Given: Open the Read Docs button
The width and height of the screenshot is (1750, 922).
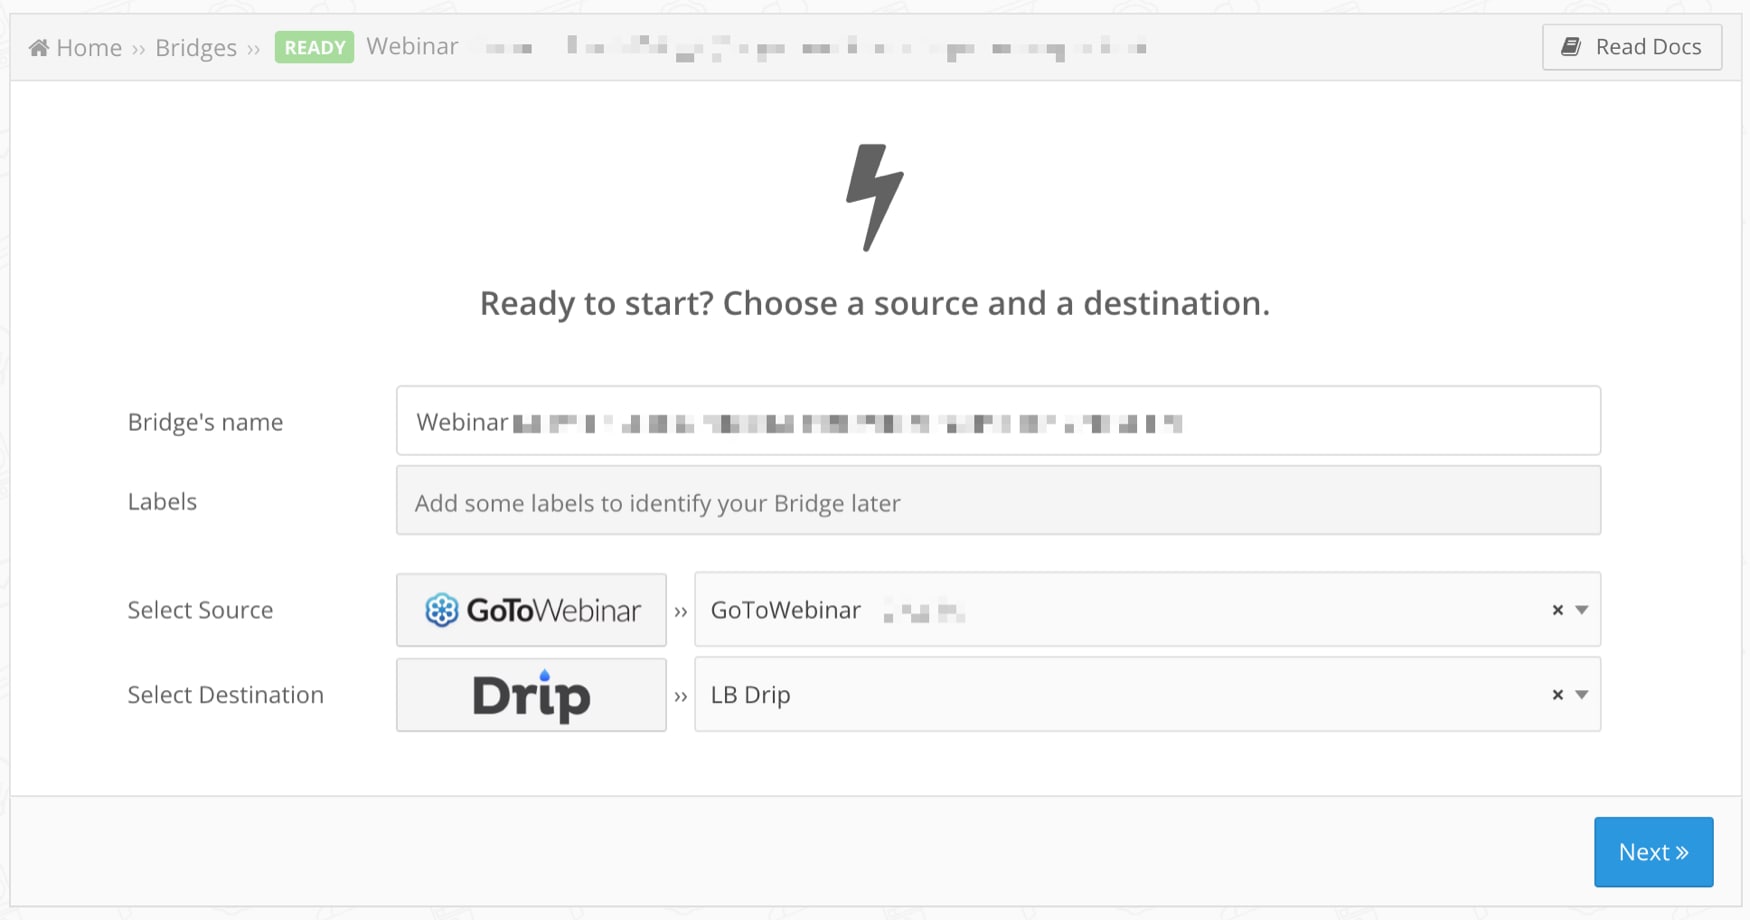Looking at the screenshot, I should tap(1631, 47).
